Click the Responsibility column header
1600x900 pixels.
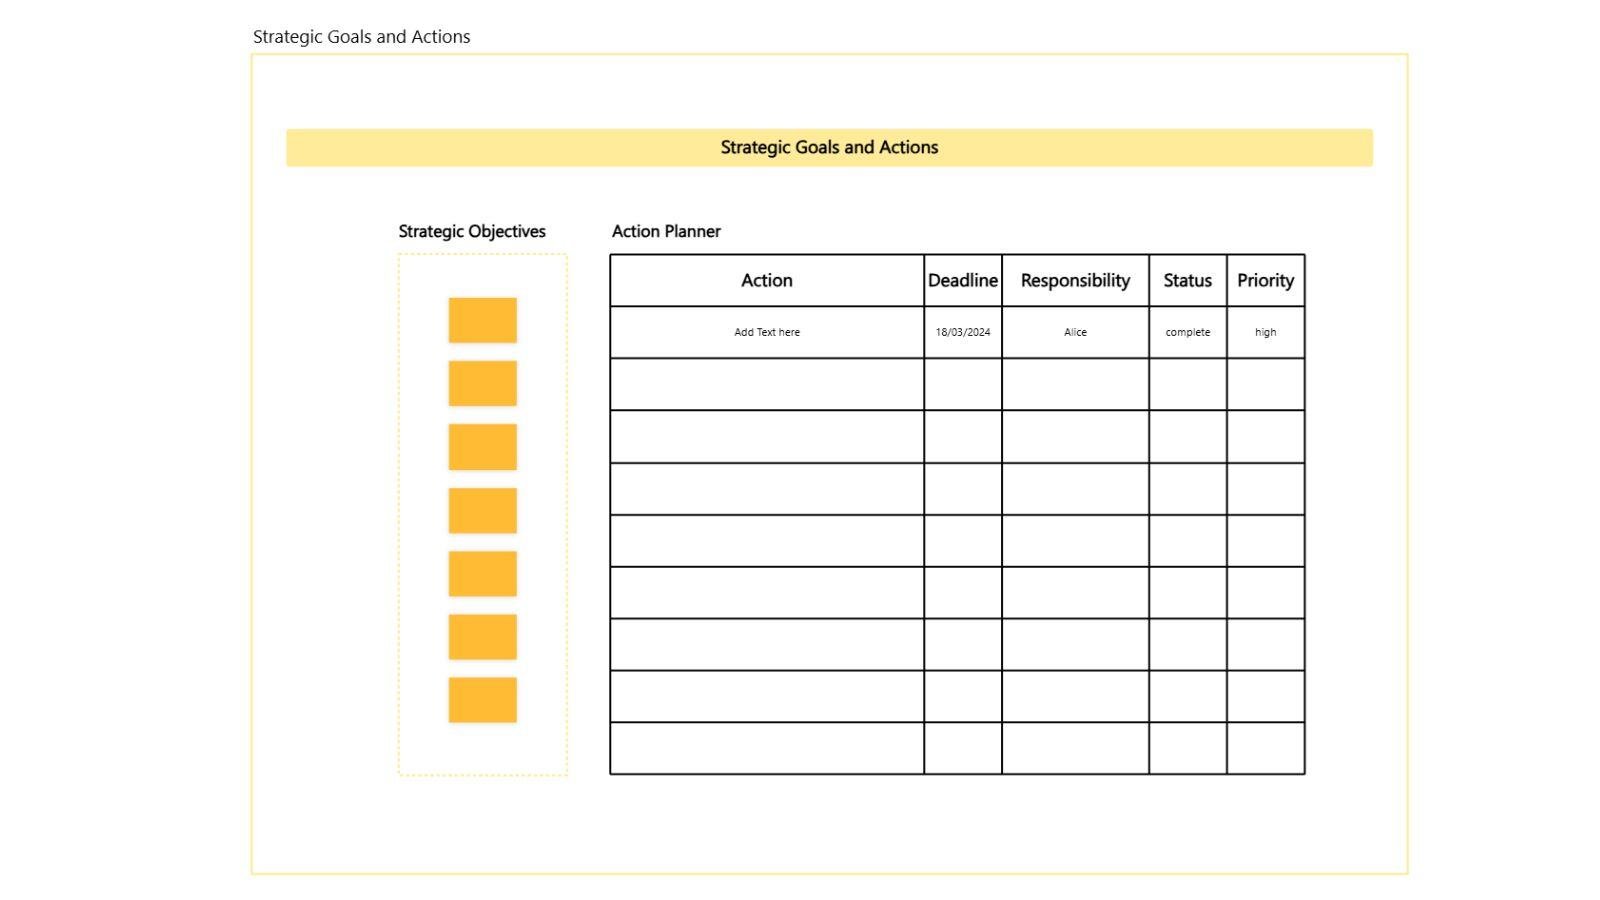pyautogui.click(x=1075, y=280)
